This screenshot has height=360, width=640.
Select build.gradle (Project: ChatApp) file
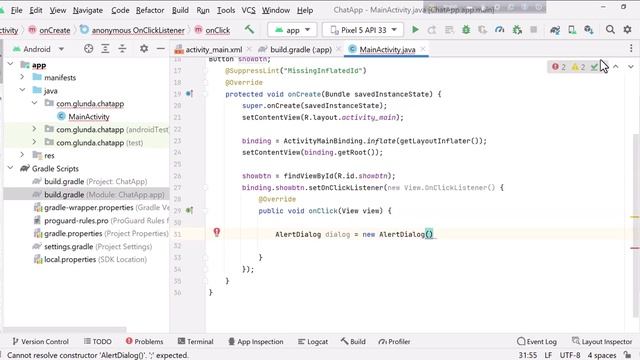(96, 181)
